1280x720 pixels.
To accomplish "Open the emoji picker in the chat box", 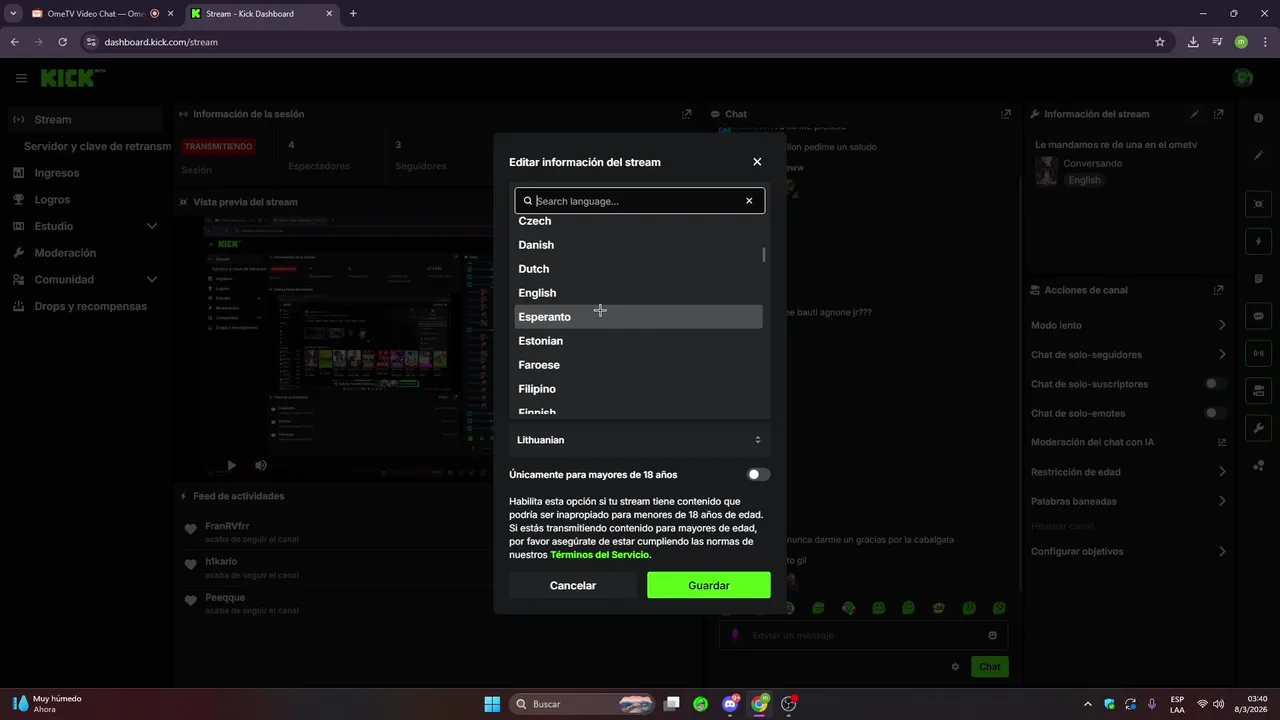I will 992,635.
